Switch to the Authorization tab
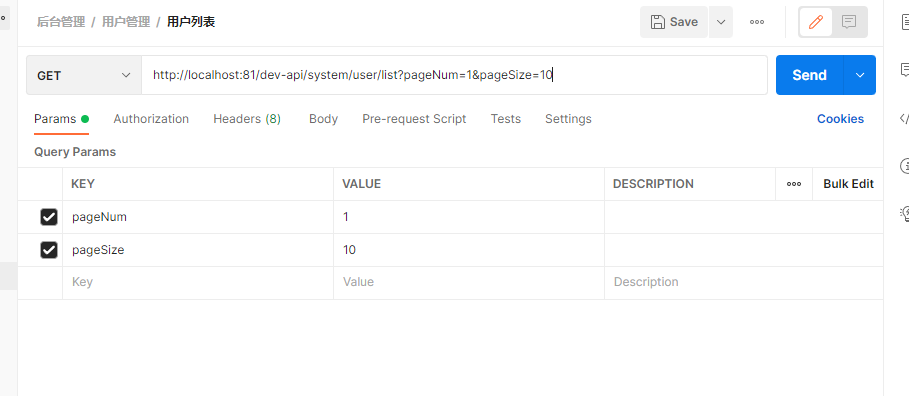Viewport: 909px width, 396px height. coord(151,119)
